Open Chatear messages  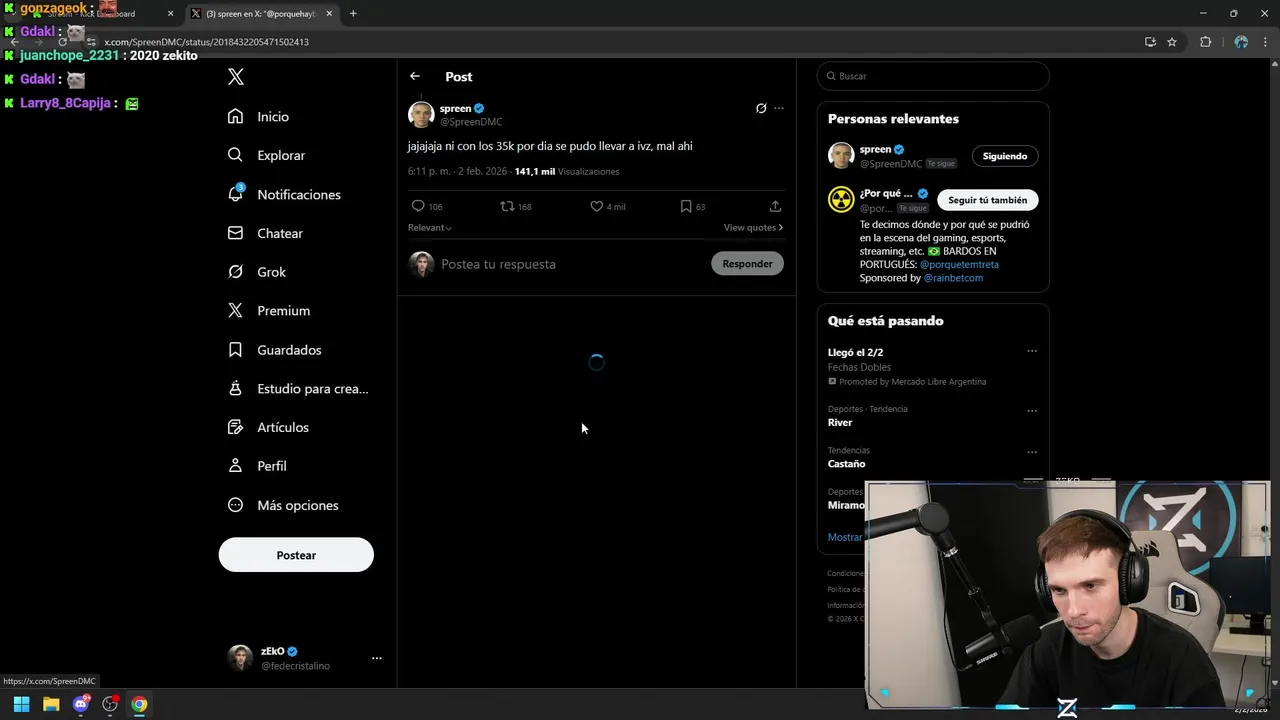[265, 233]
